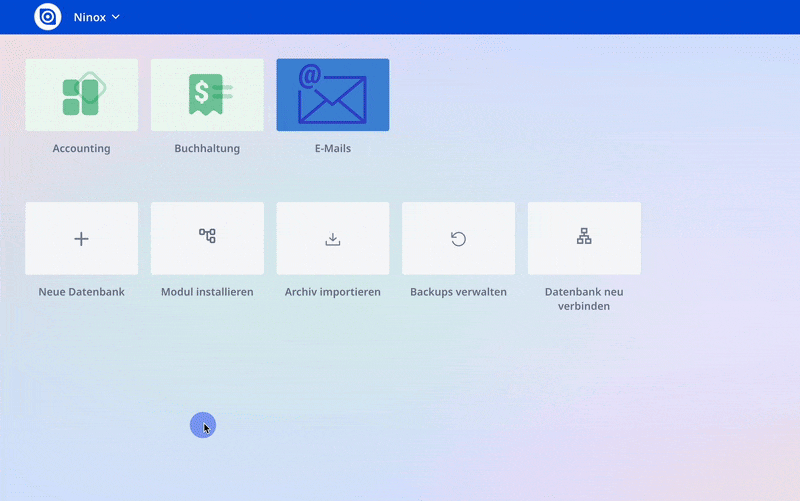The image size is (800, 501).
Task: Click the Backups verwalten restore icon
Action: (458, 238)
